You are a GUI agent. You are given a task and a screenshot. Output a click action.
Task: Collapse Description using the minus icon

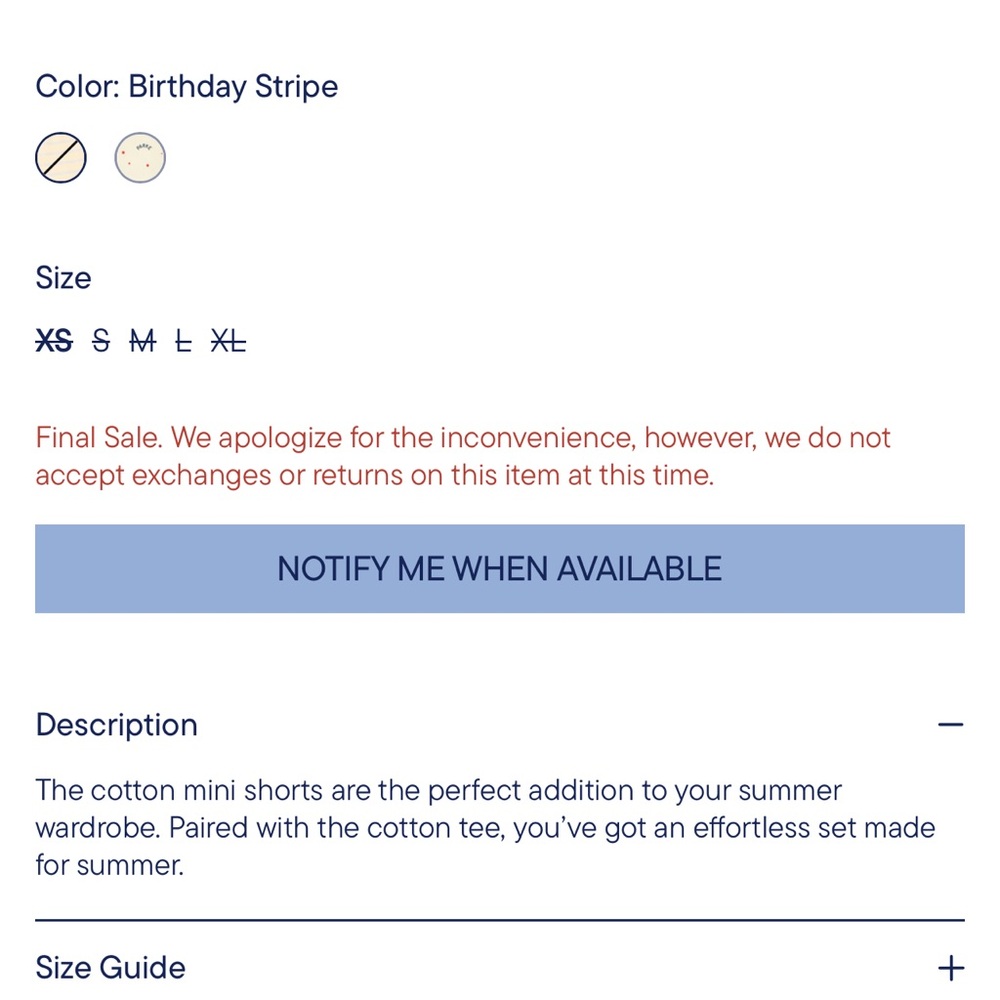click(950, 725)
